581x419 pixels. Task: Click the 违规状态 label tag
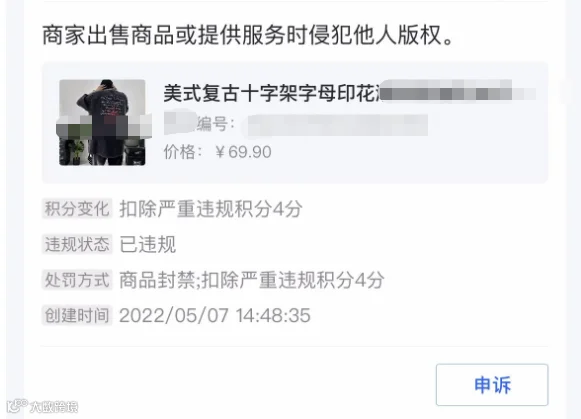pyautogui.click(x=77, y=244)
